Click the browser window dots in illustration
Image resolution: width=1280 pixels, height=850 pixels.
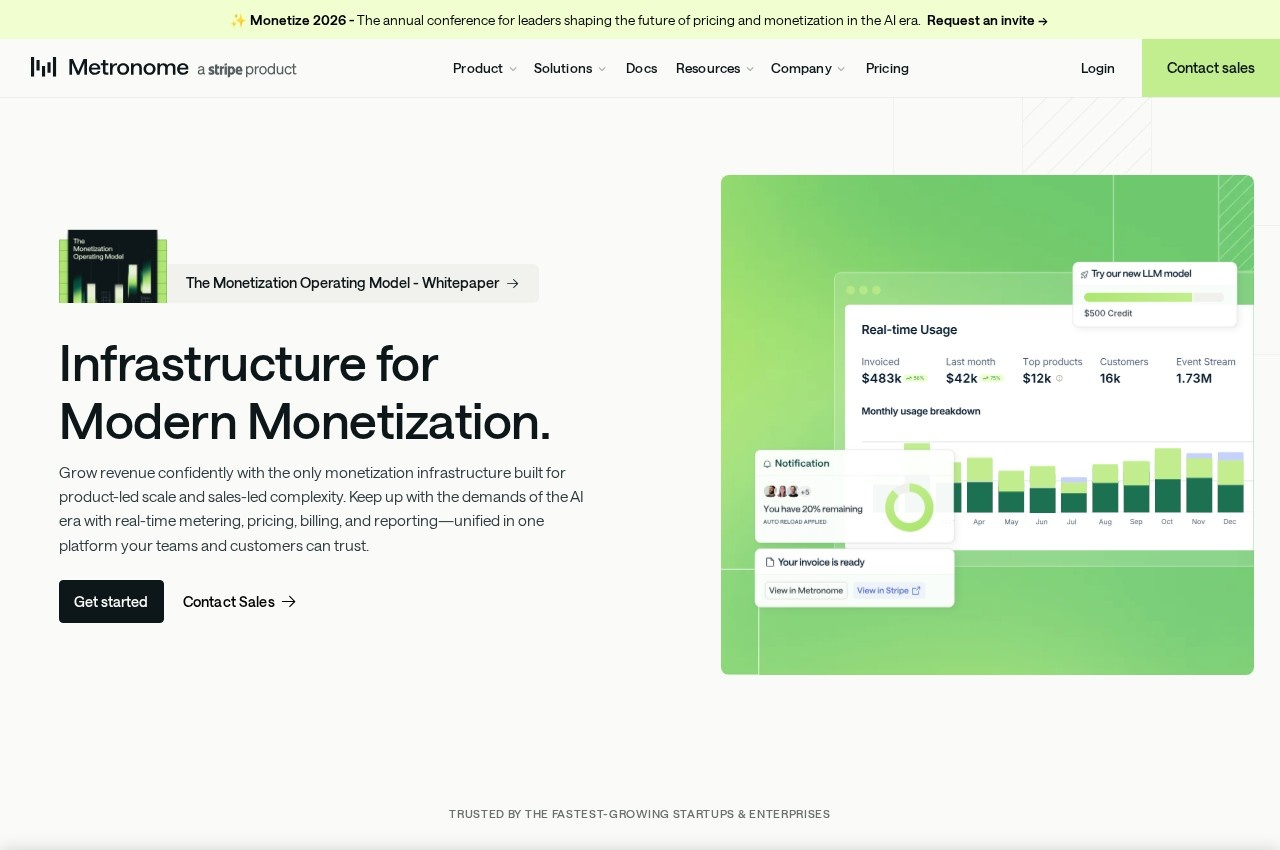[x=863, y=290]
